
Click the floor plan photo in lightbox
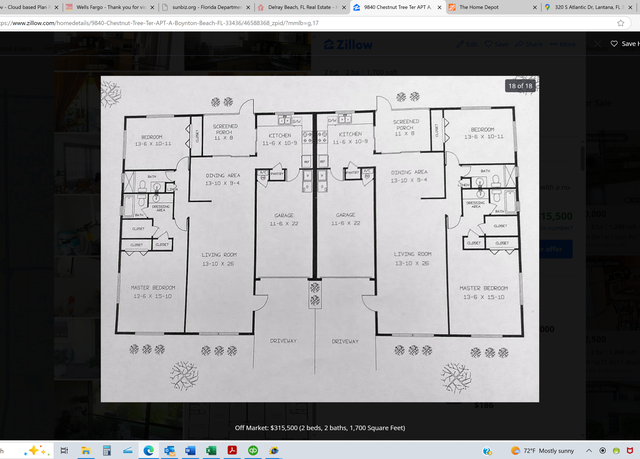320,239
